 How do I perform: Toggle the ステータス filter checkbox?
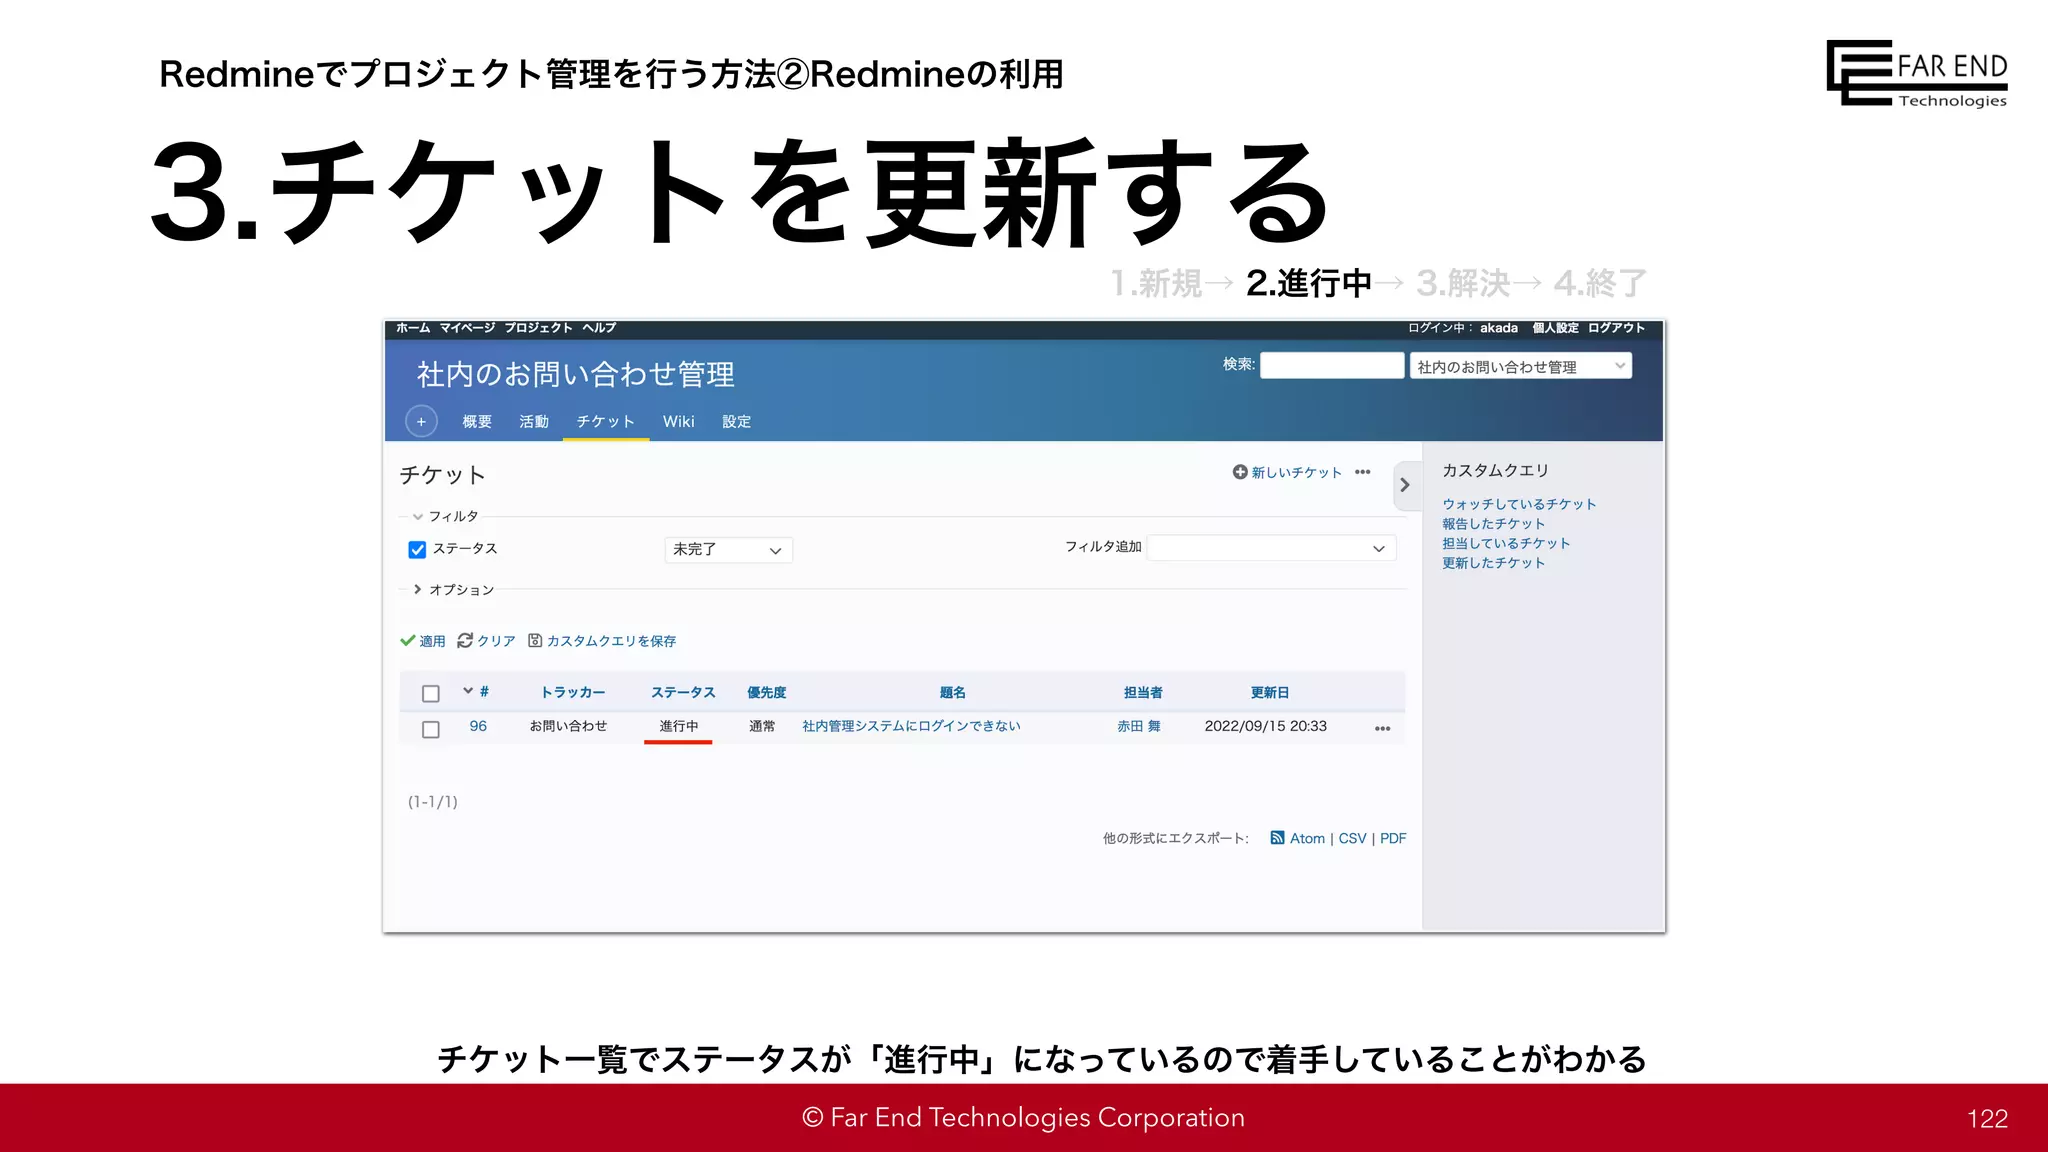tap(417, 549)
